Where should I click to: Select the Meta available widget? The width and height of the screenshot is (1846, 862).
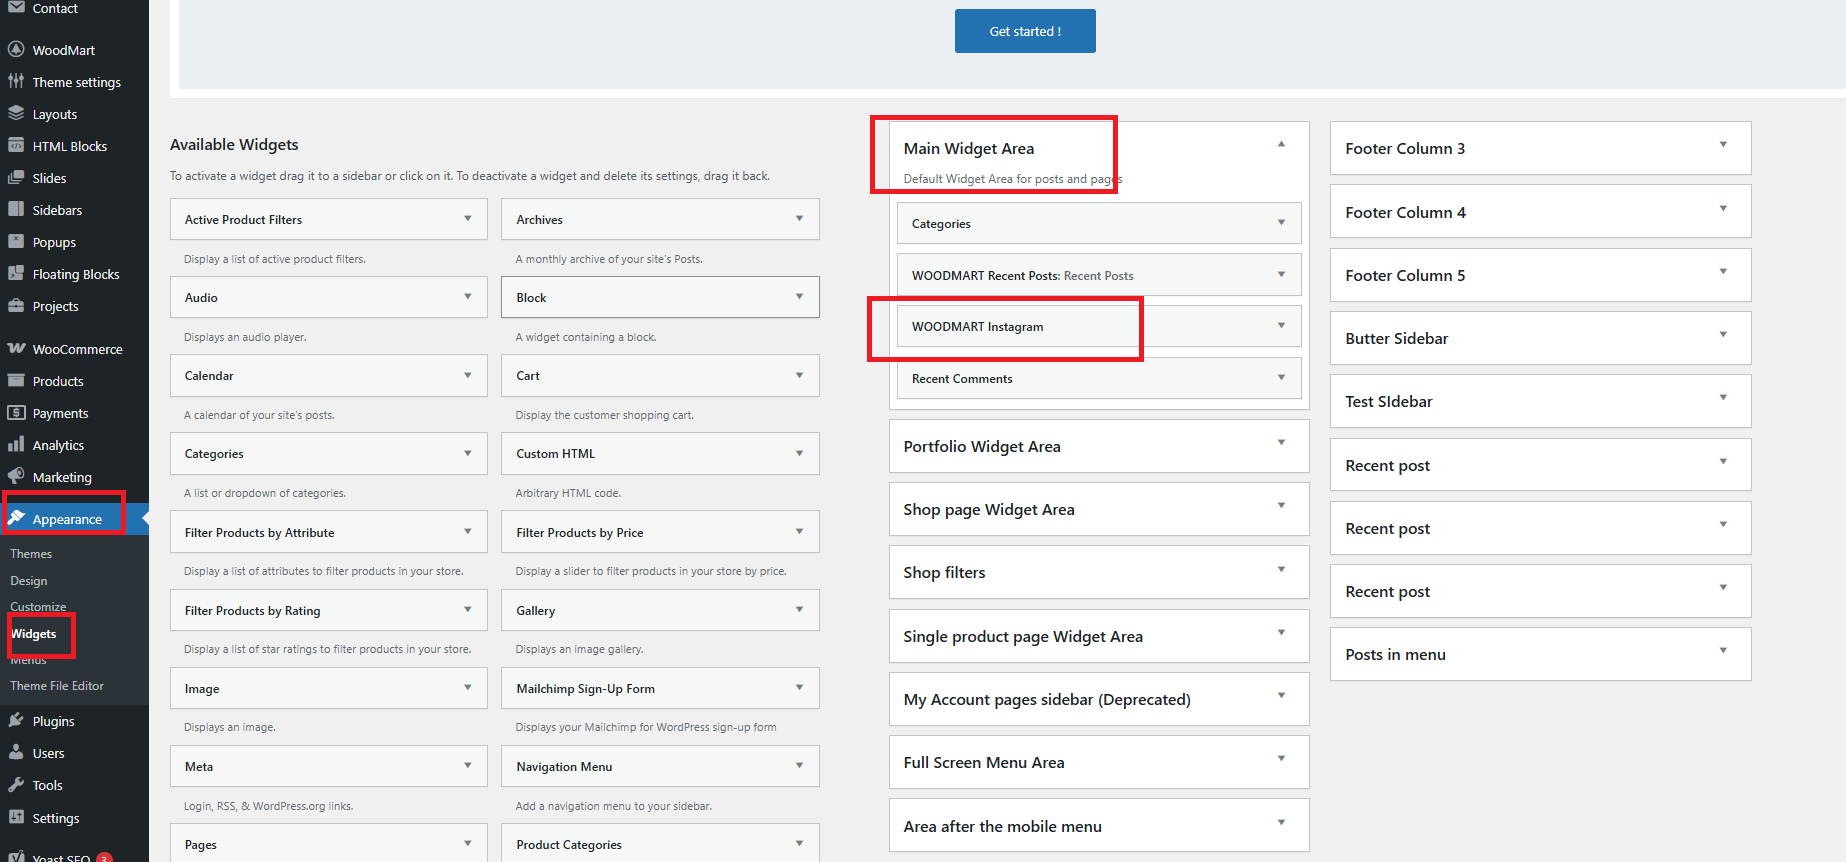click(x=329, y=766)
